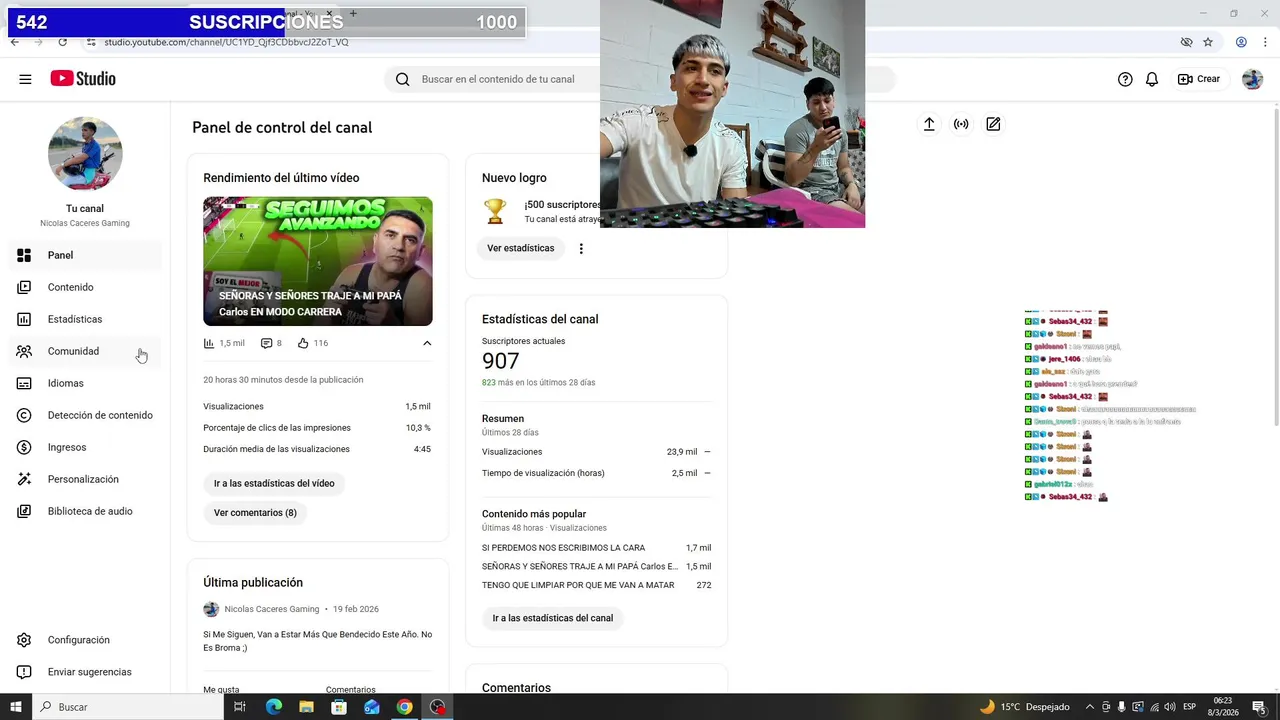
Task: Click the volume speaker icon in the tray
Action: click(x=1169, y=707)
